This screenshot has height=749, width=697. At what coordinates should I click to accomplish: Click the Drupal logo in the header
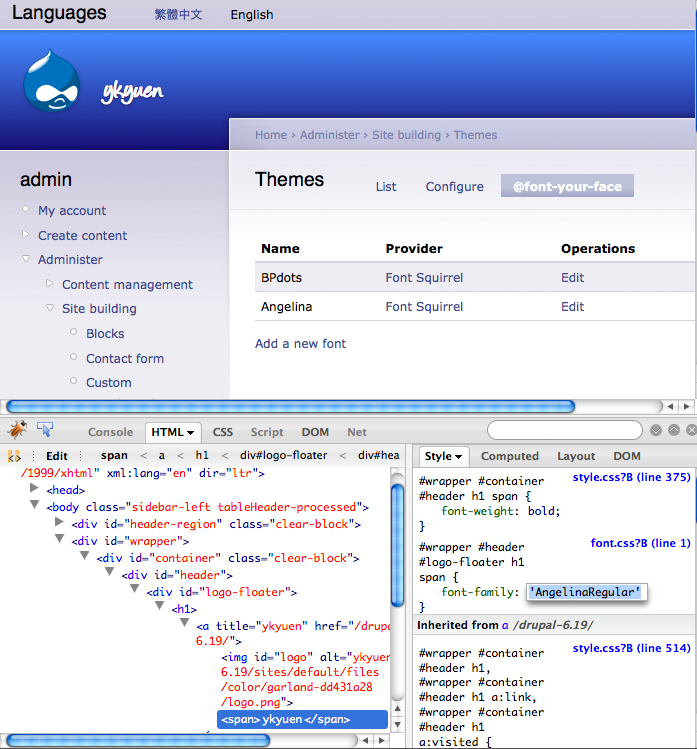click(x=51, y=85)
